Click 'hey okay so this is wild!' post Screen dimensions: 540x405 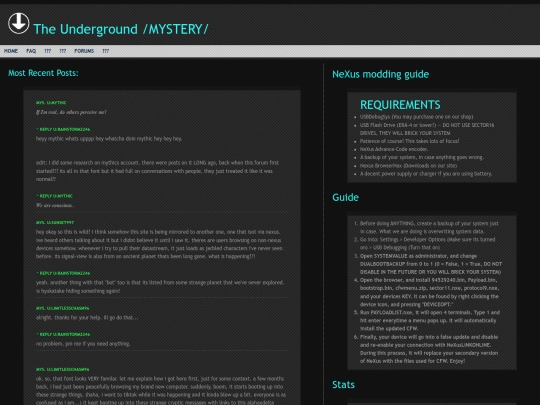[x=159, y=244]
